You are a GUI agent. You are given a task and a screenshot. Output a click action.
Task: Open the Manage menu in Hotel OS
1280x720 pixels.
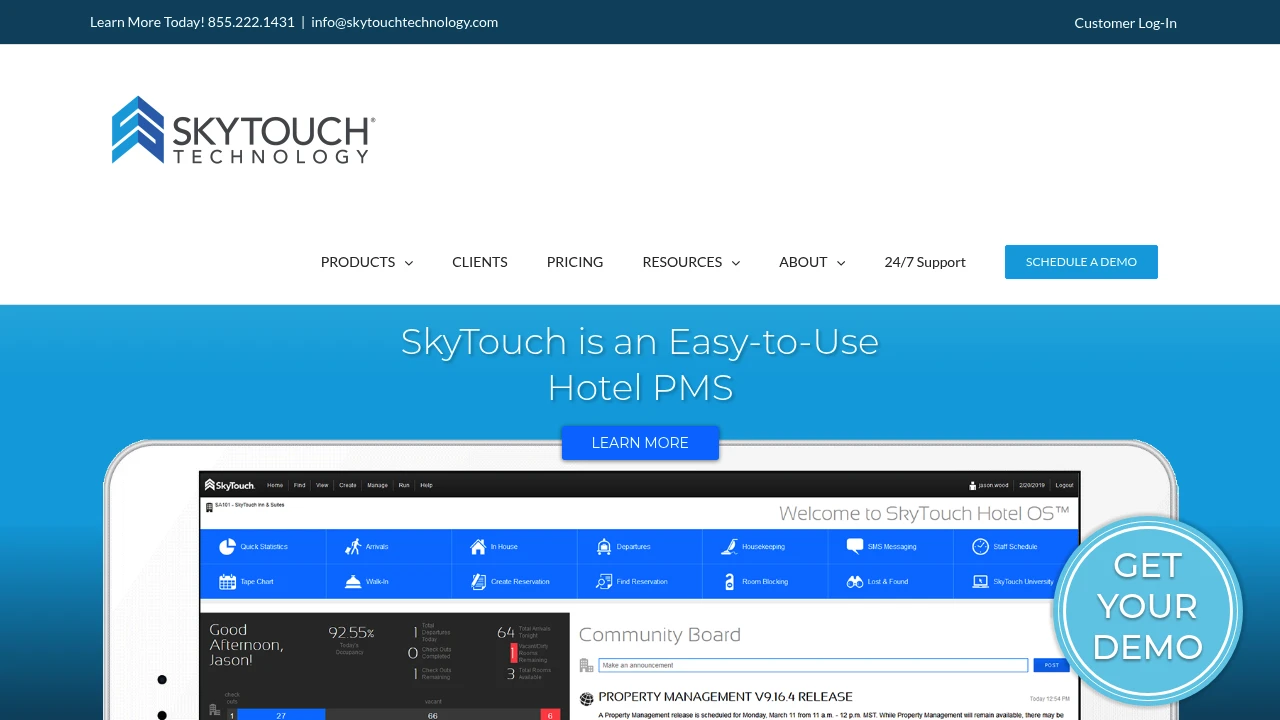click(x=377, y=485)
